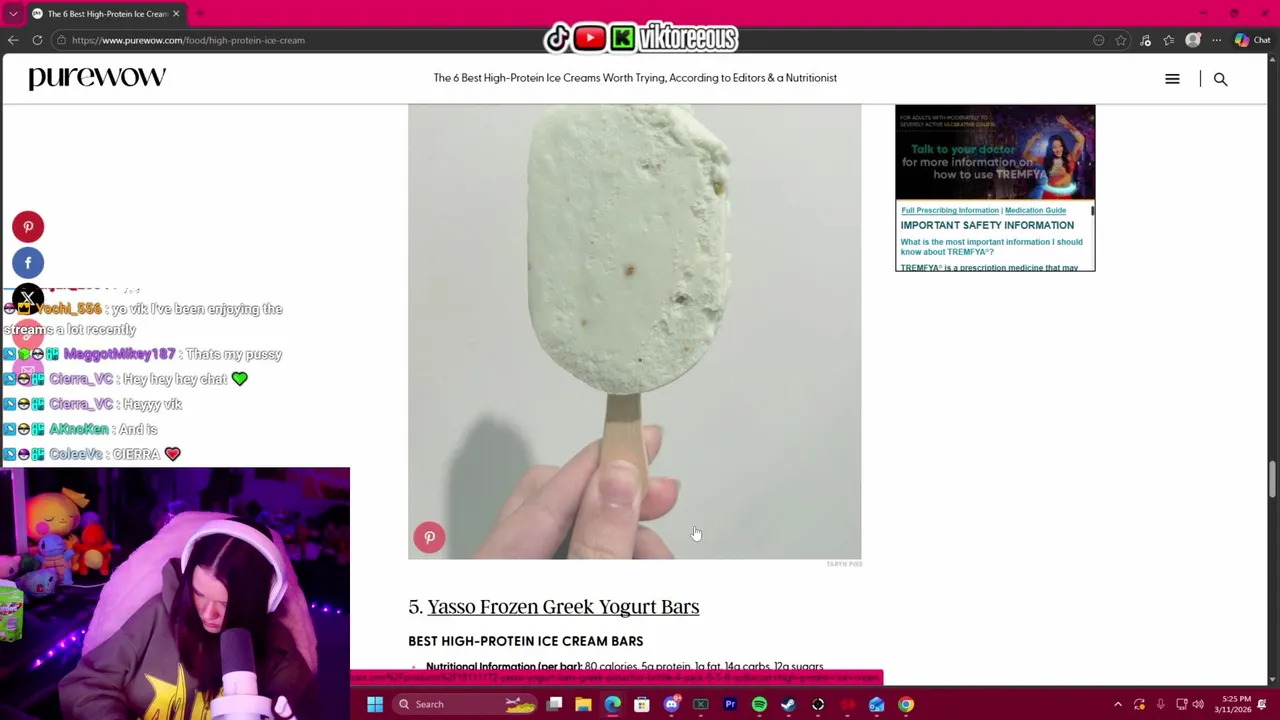Click the PureWow logo

97,78
